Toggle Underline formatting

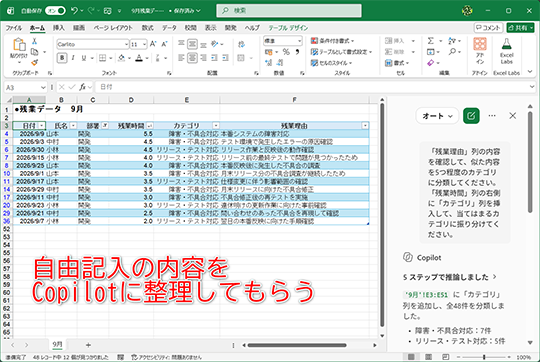tap(84, 58)
